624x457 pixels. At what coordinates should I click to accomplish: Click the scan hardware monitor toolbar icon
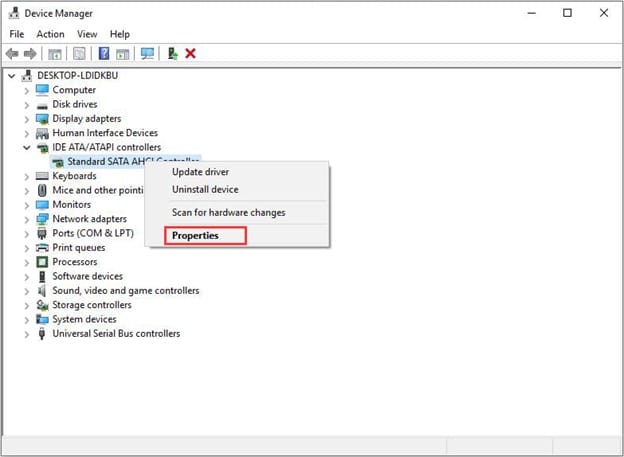tap(147, 53)
